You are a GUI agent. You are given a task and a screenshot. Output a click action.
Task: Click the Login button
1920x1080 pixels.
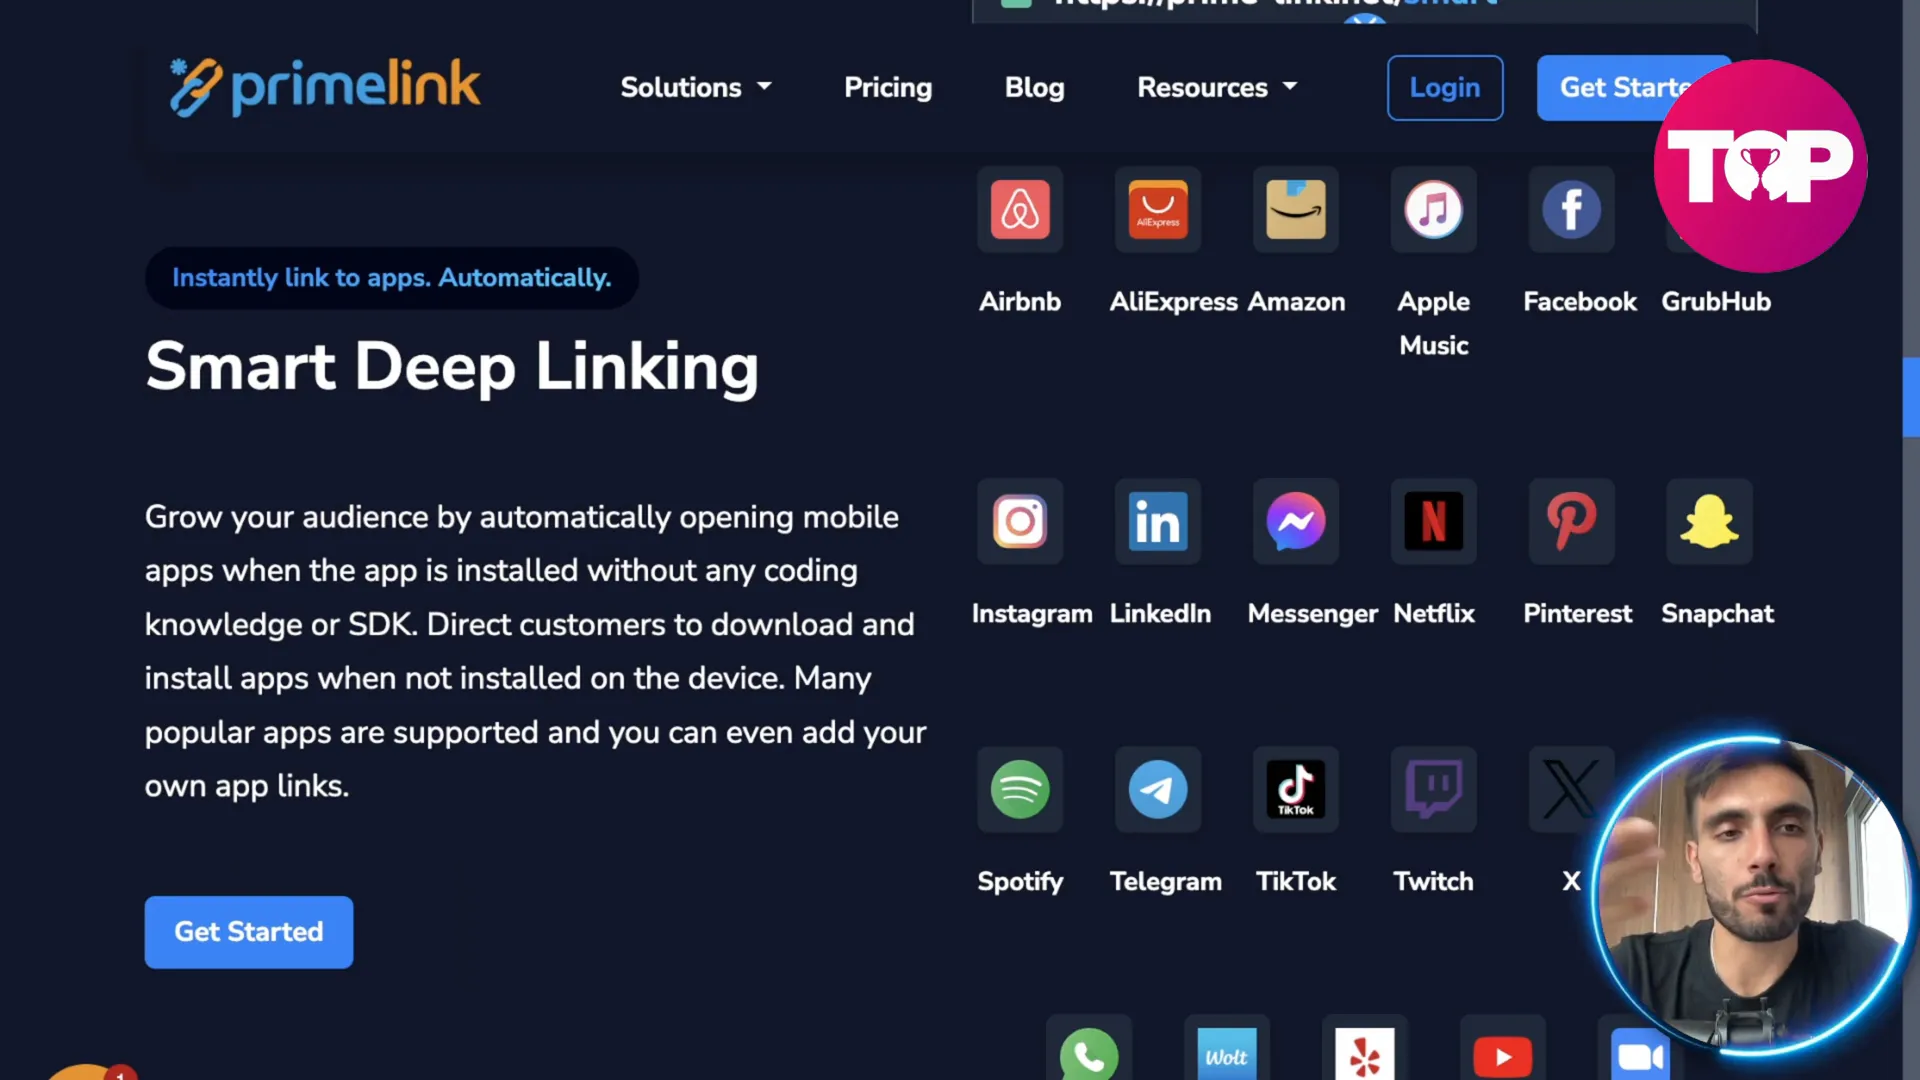point(1445,88)
